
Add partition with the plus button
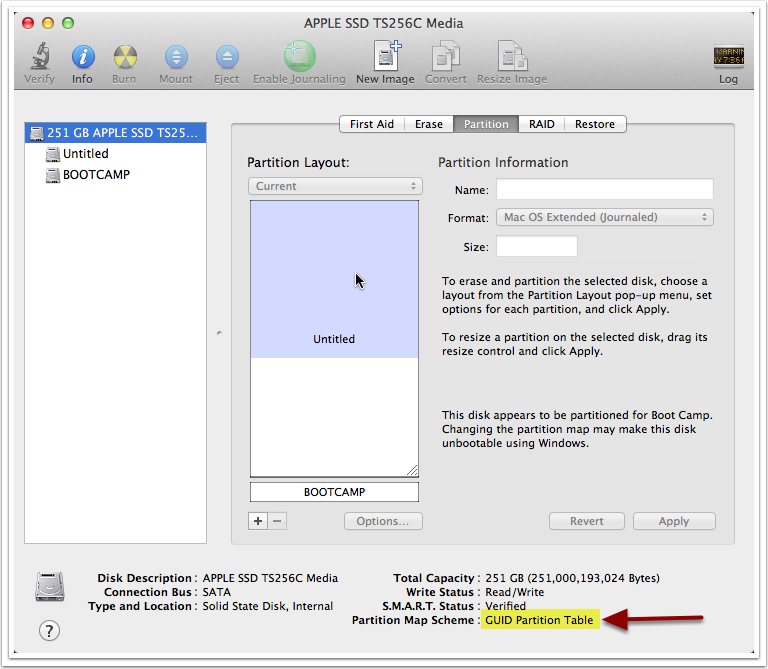(258, 521)
